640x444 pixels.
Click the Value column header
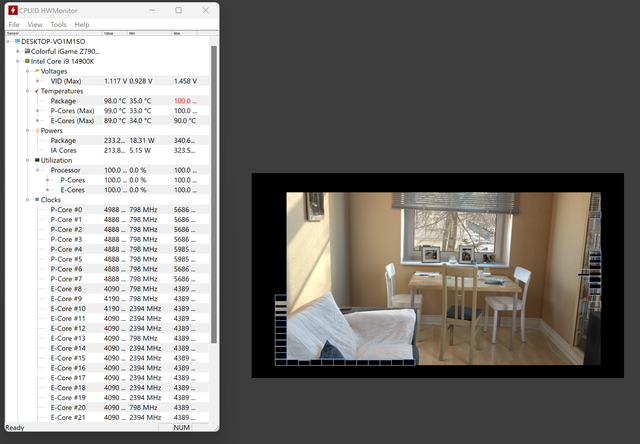[115, 33]
